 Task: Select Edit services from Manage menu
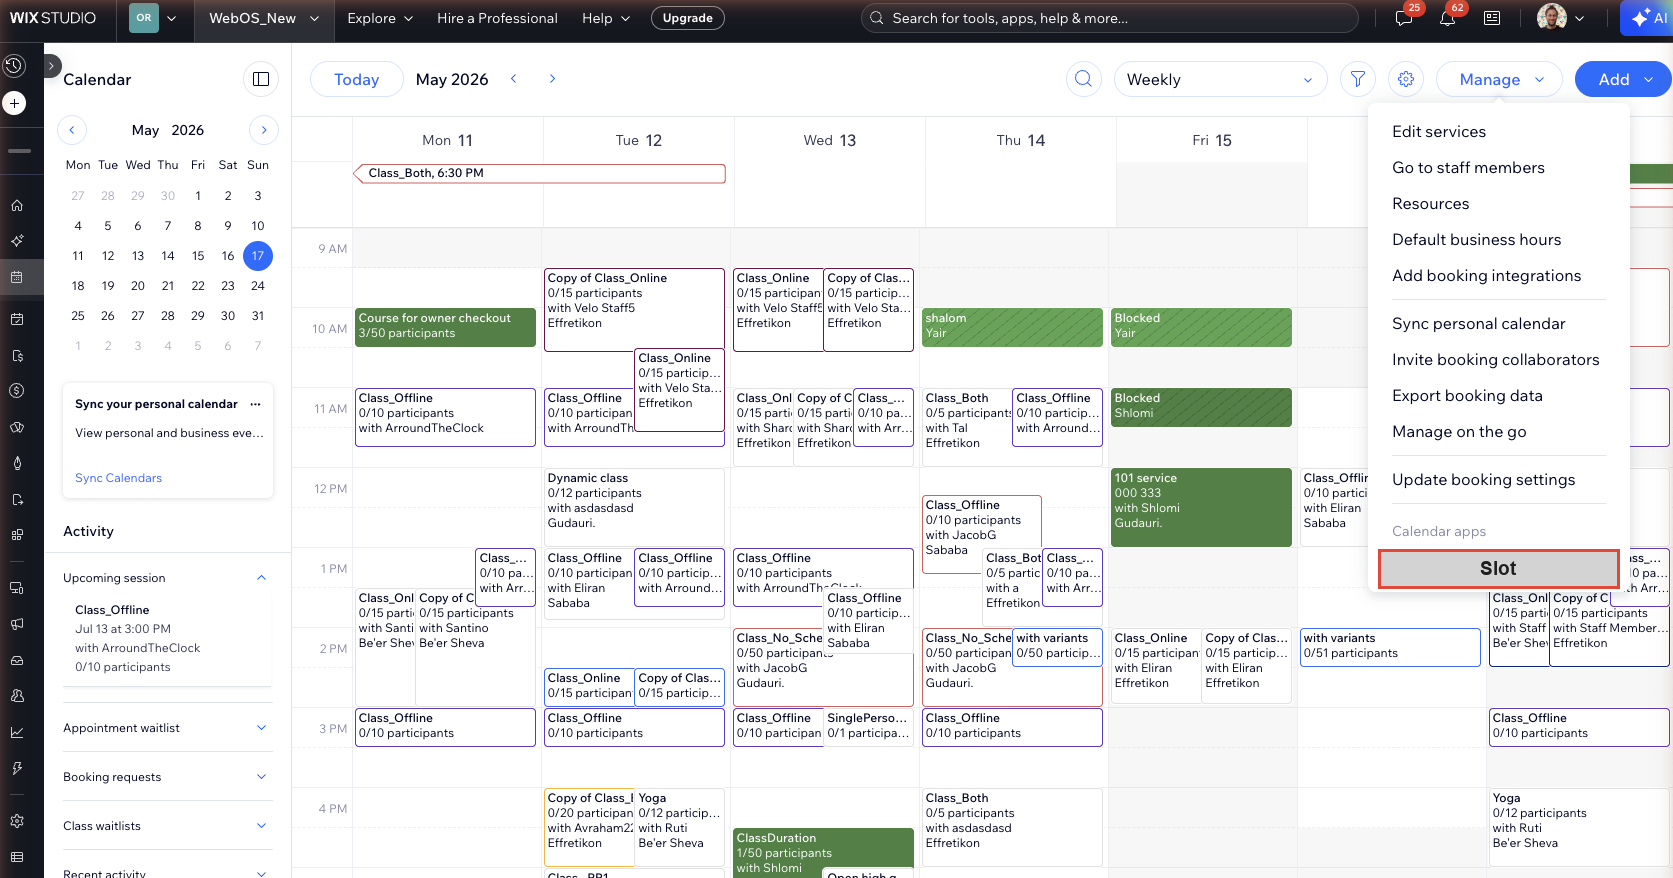(1438, 131)
